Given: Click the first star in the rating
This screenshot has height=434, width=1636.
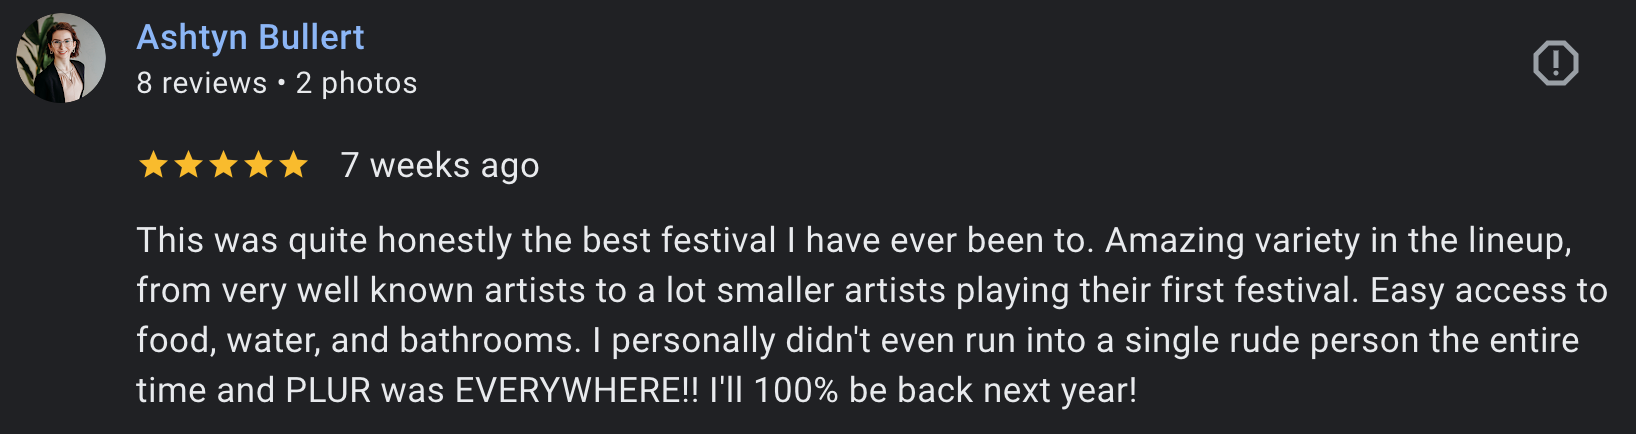Looking at the screenshot, I should point(153,164).
